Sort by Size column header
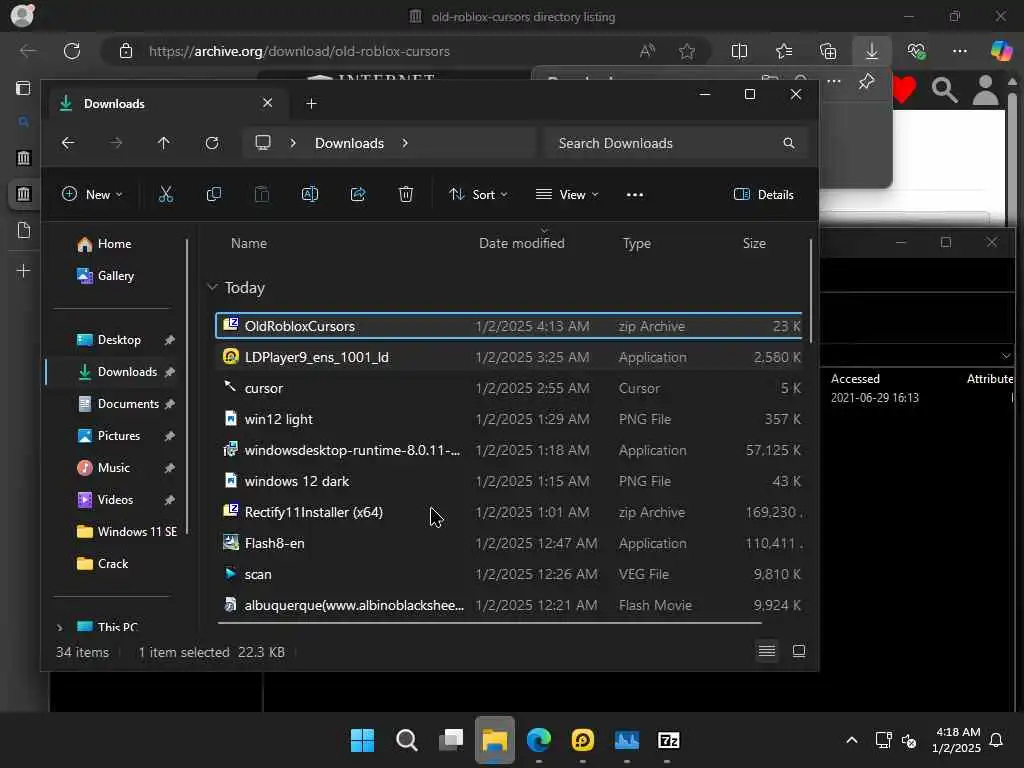This screenshot has width=1024, height=768. coord(754,243)
